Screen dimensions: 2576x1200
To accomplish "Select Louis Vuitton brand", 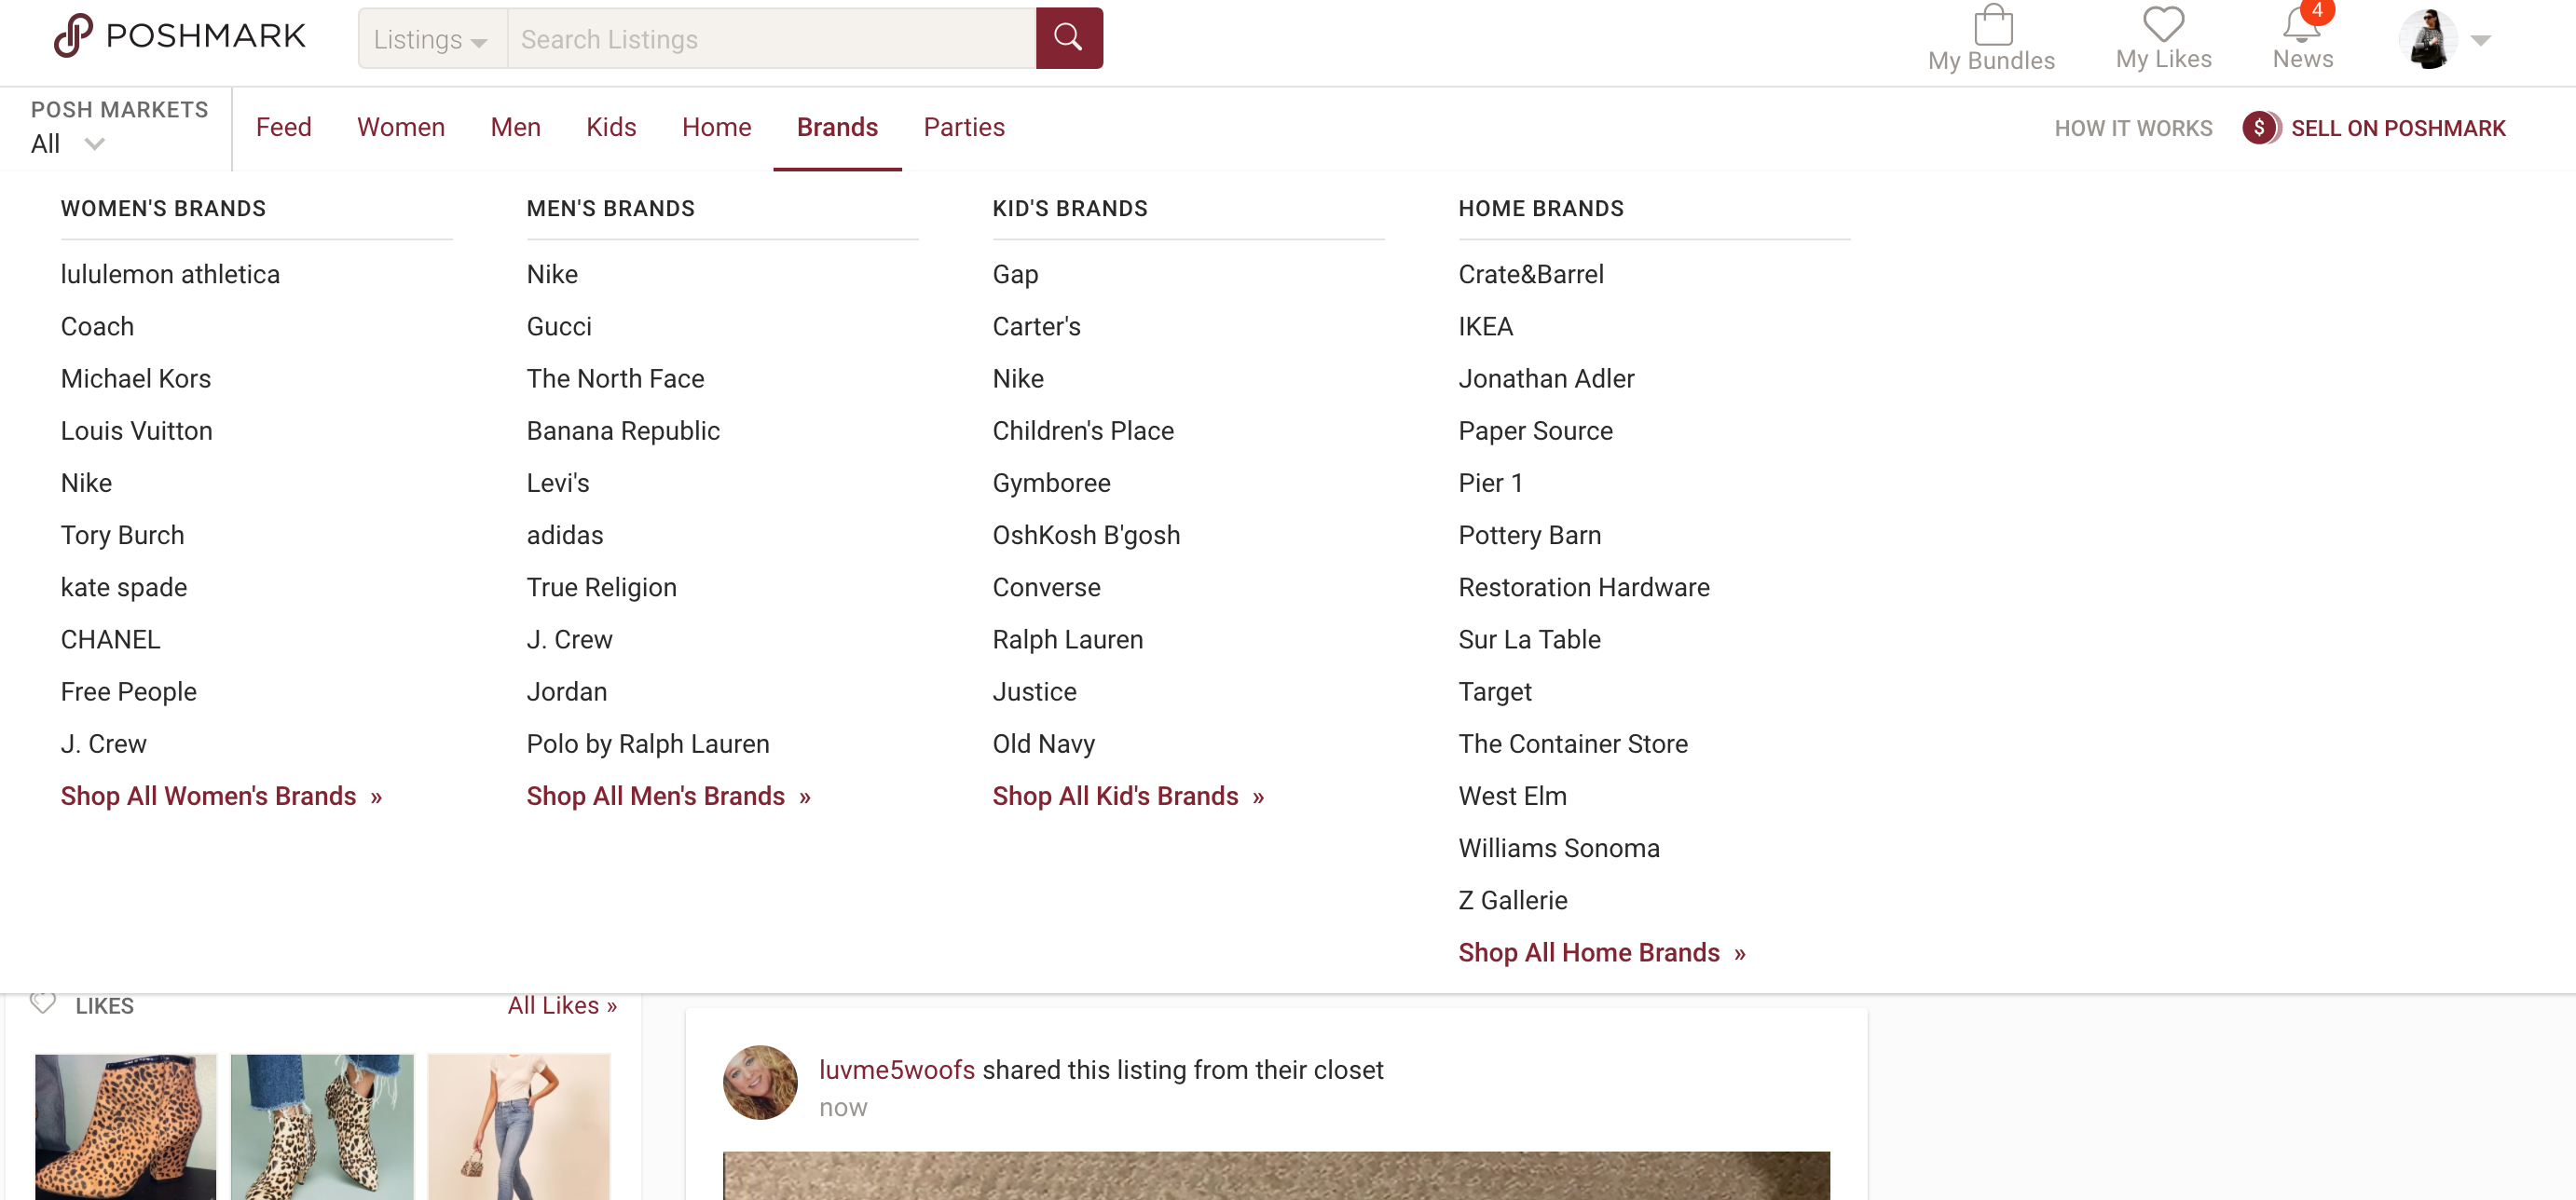I will pyautogui.click(x=137, y=431).
